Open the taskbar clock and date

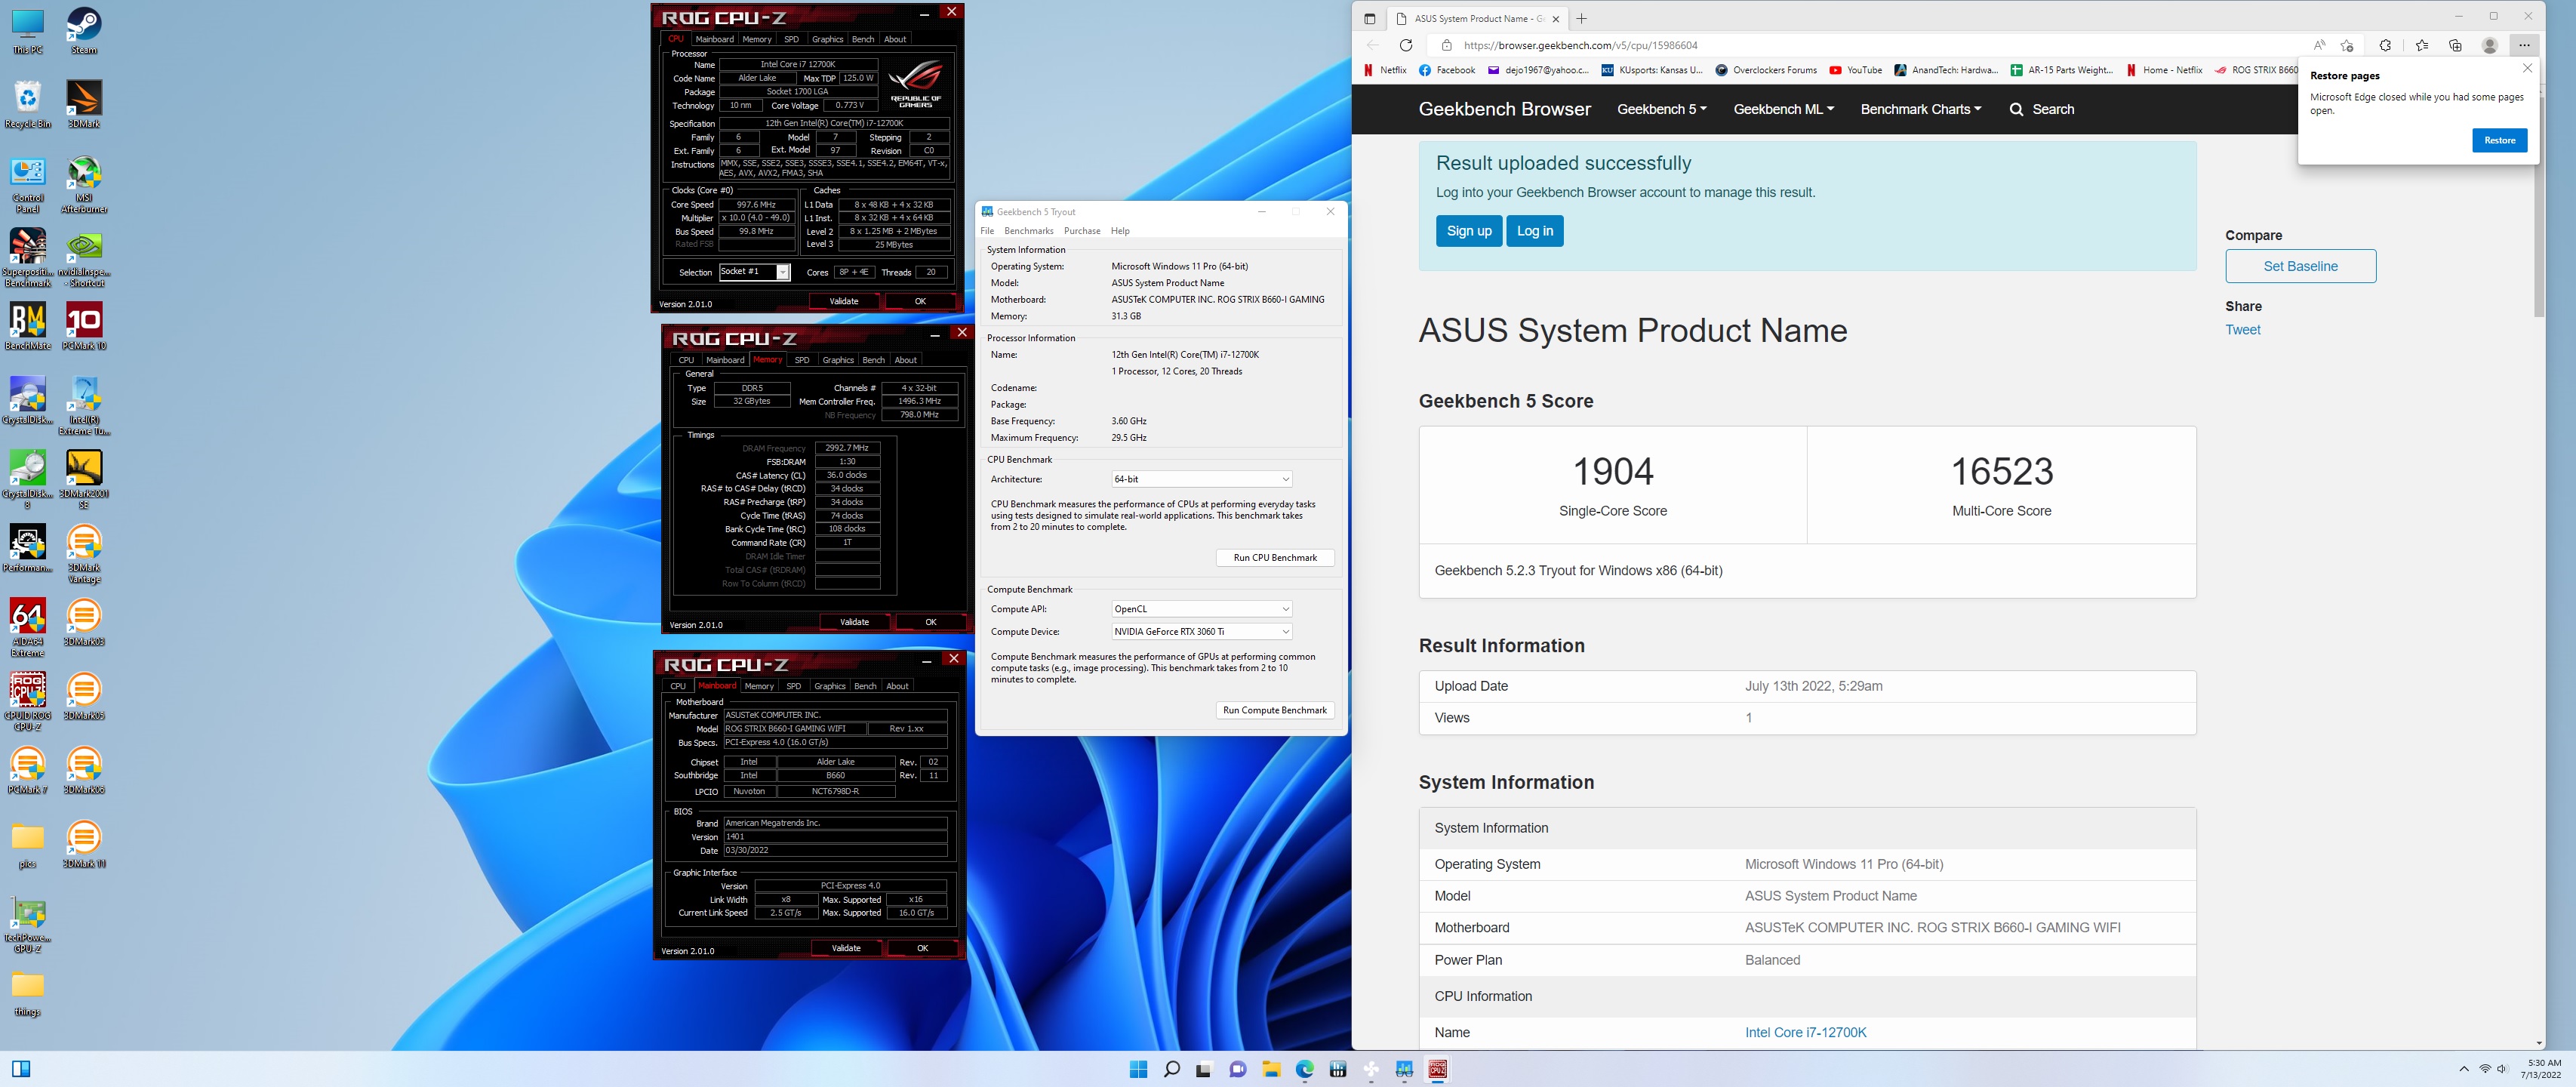tap(2541, 1069)
